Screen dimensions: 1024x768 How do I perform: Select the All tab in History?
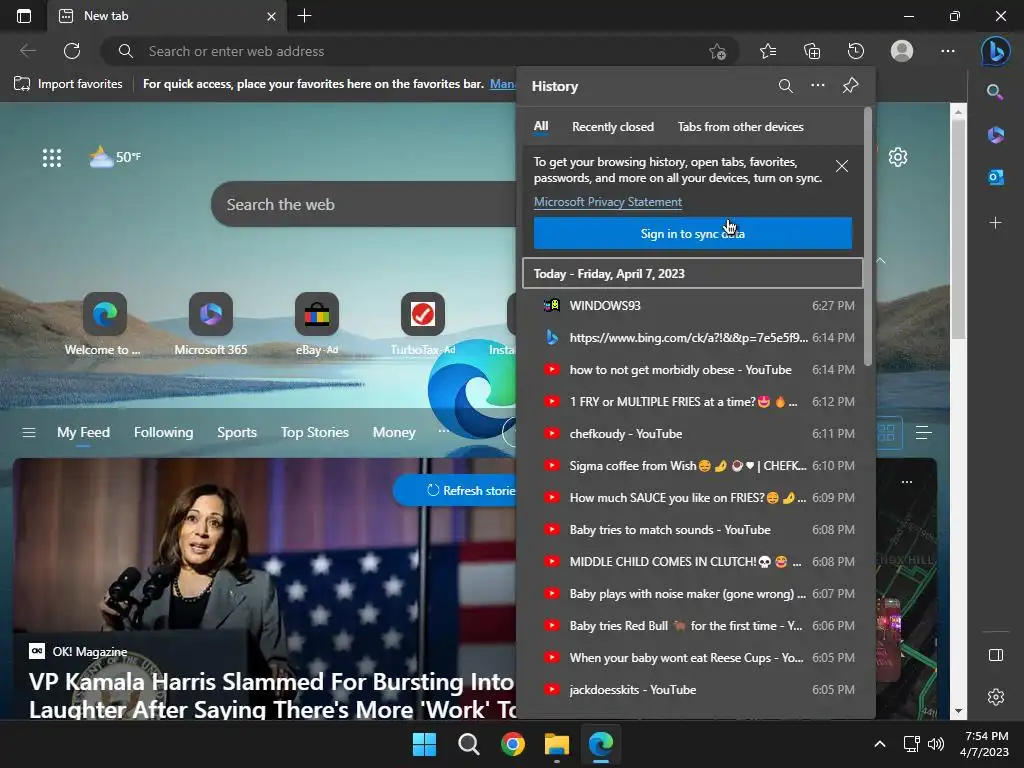click(x=541, y=127)
